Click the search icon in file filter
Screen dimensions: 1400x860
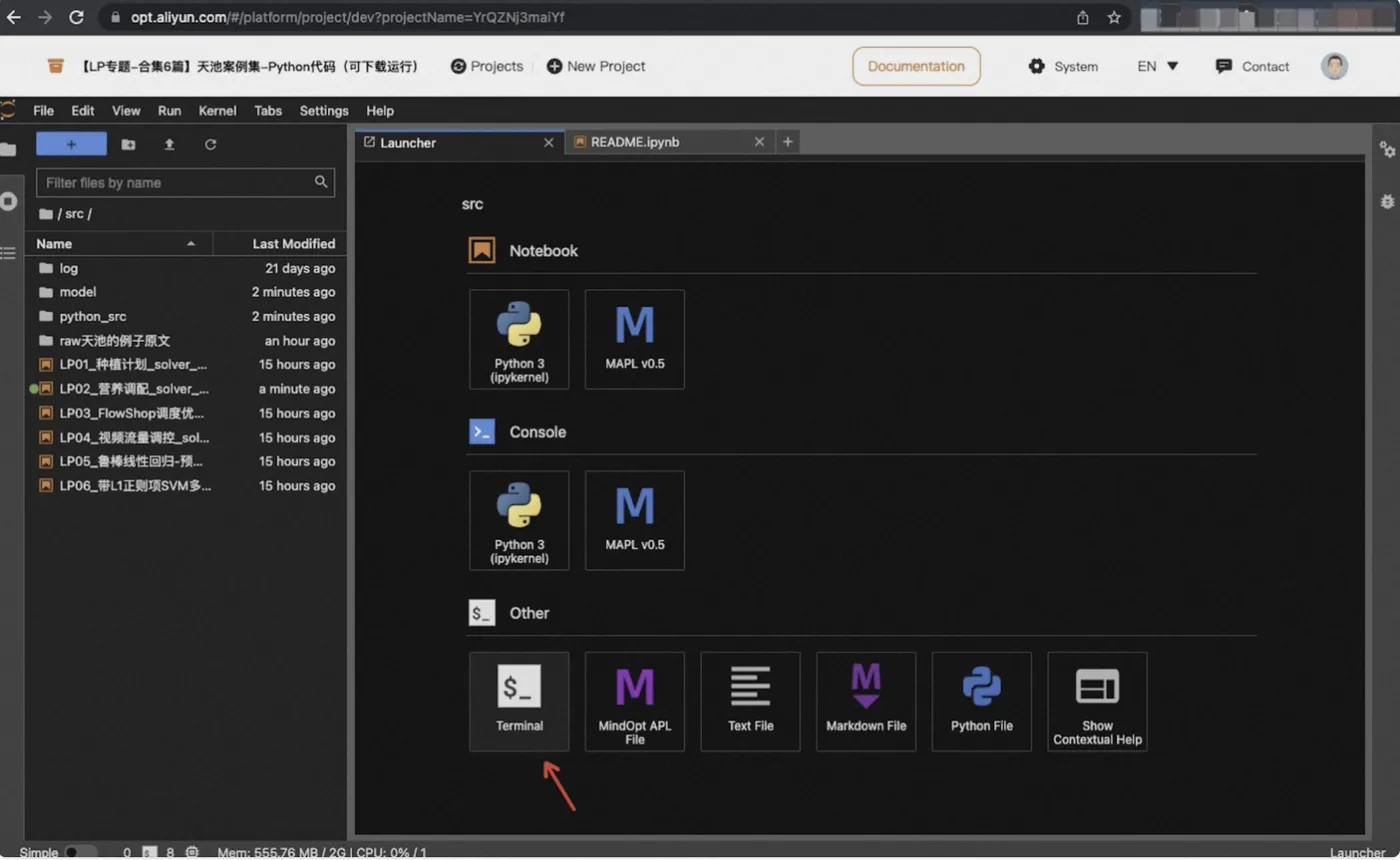321,182
